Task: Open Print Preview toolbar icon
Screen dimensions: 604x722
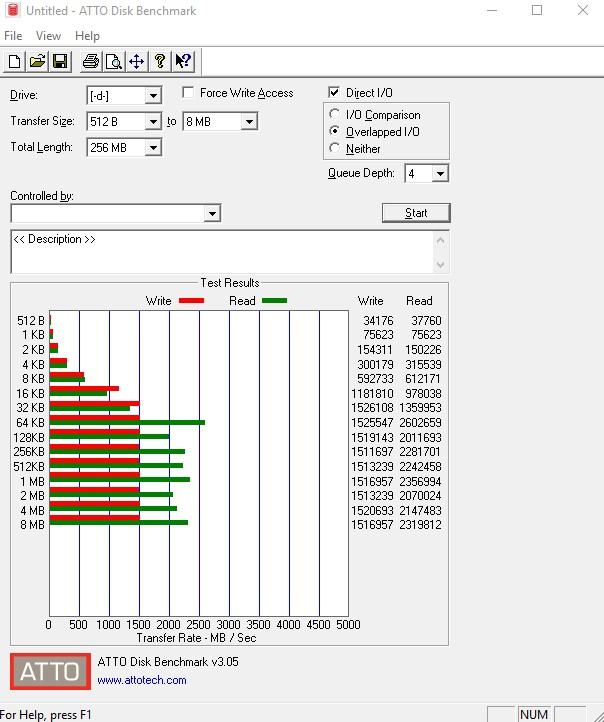Action: pos(114,61)
